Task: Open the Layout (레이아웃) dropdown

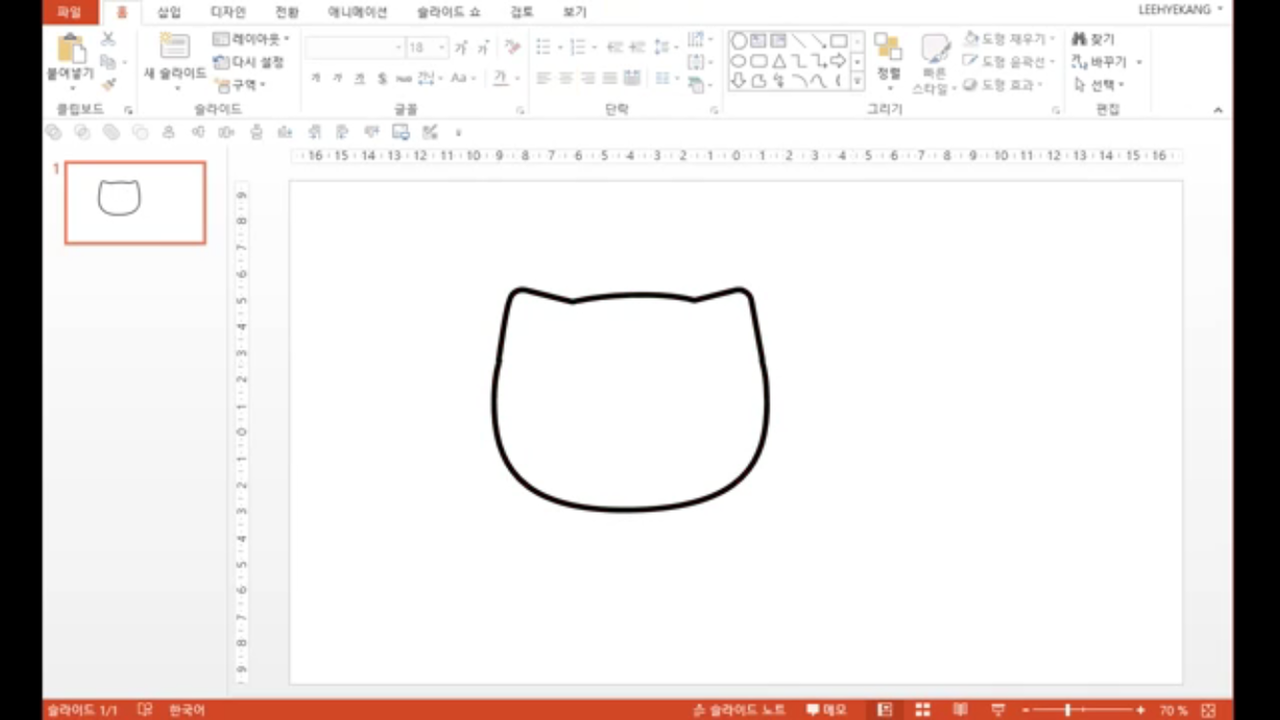Action: (x=252, y=39)
